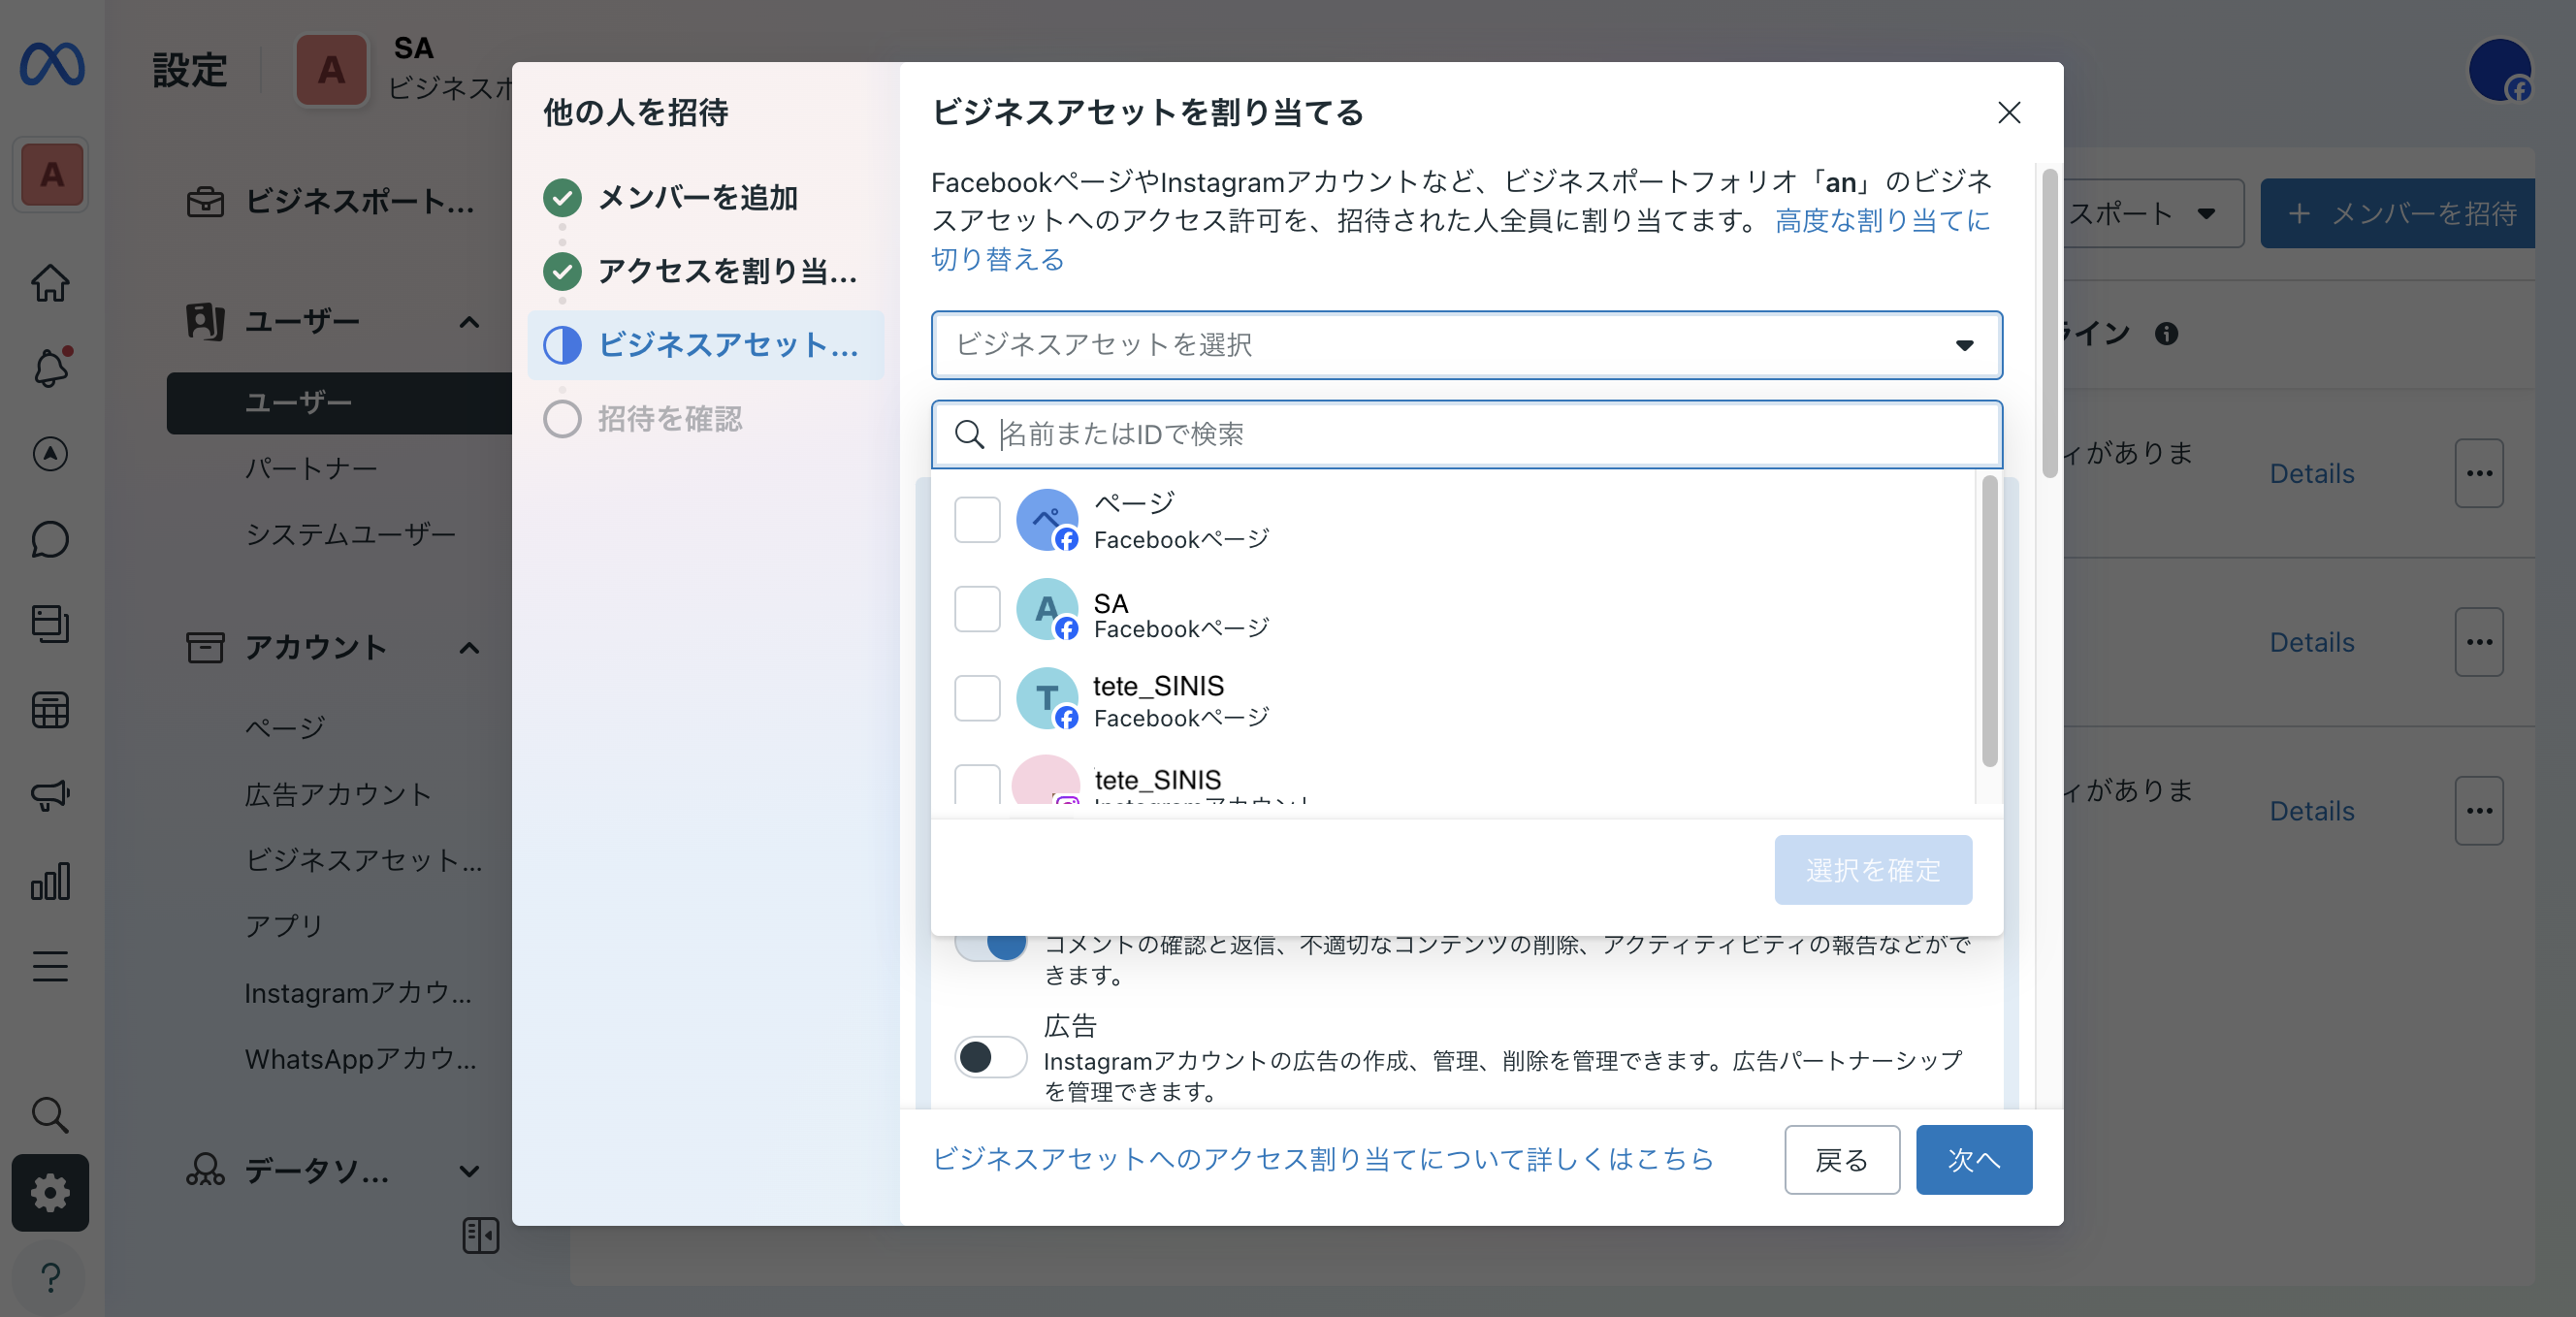2576x1317 pixels.
Task: Open the Insights bar chart icon
Action: [50, 881]
